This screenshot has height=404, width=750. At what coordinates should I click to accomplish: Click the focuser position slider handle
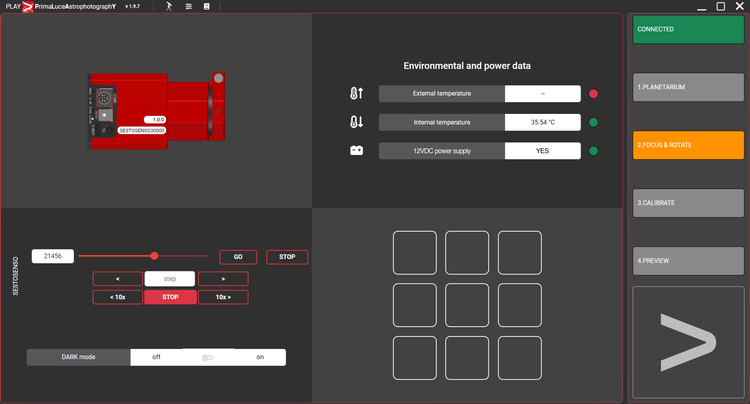point(154,256)
